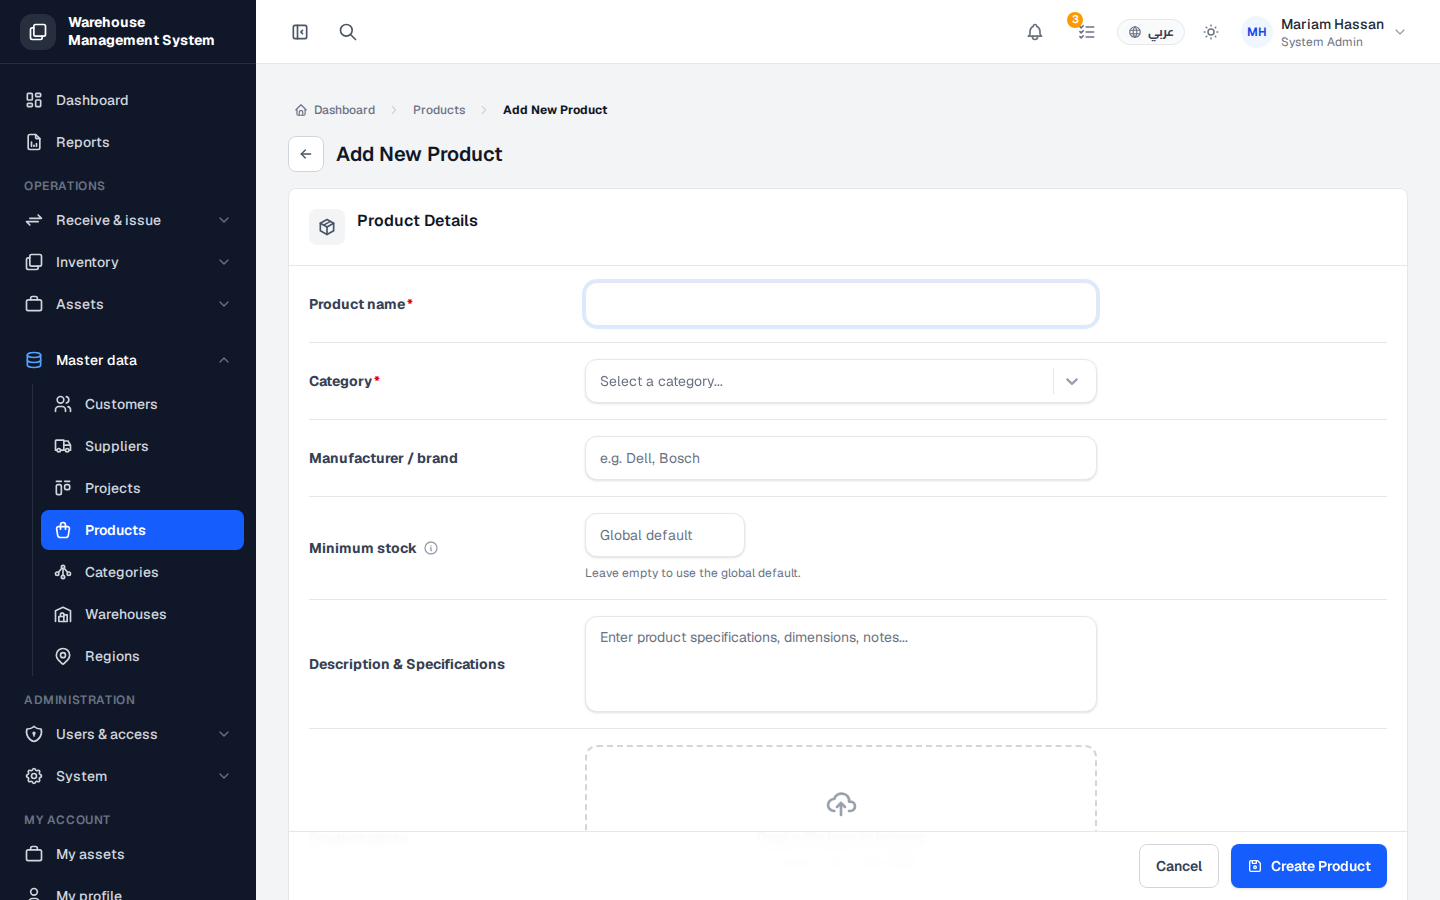1440x900 pixels.
Task: Expand the Assets section
Action: [x=128, y=304]
